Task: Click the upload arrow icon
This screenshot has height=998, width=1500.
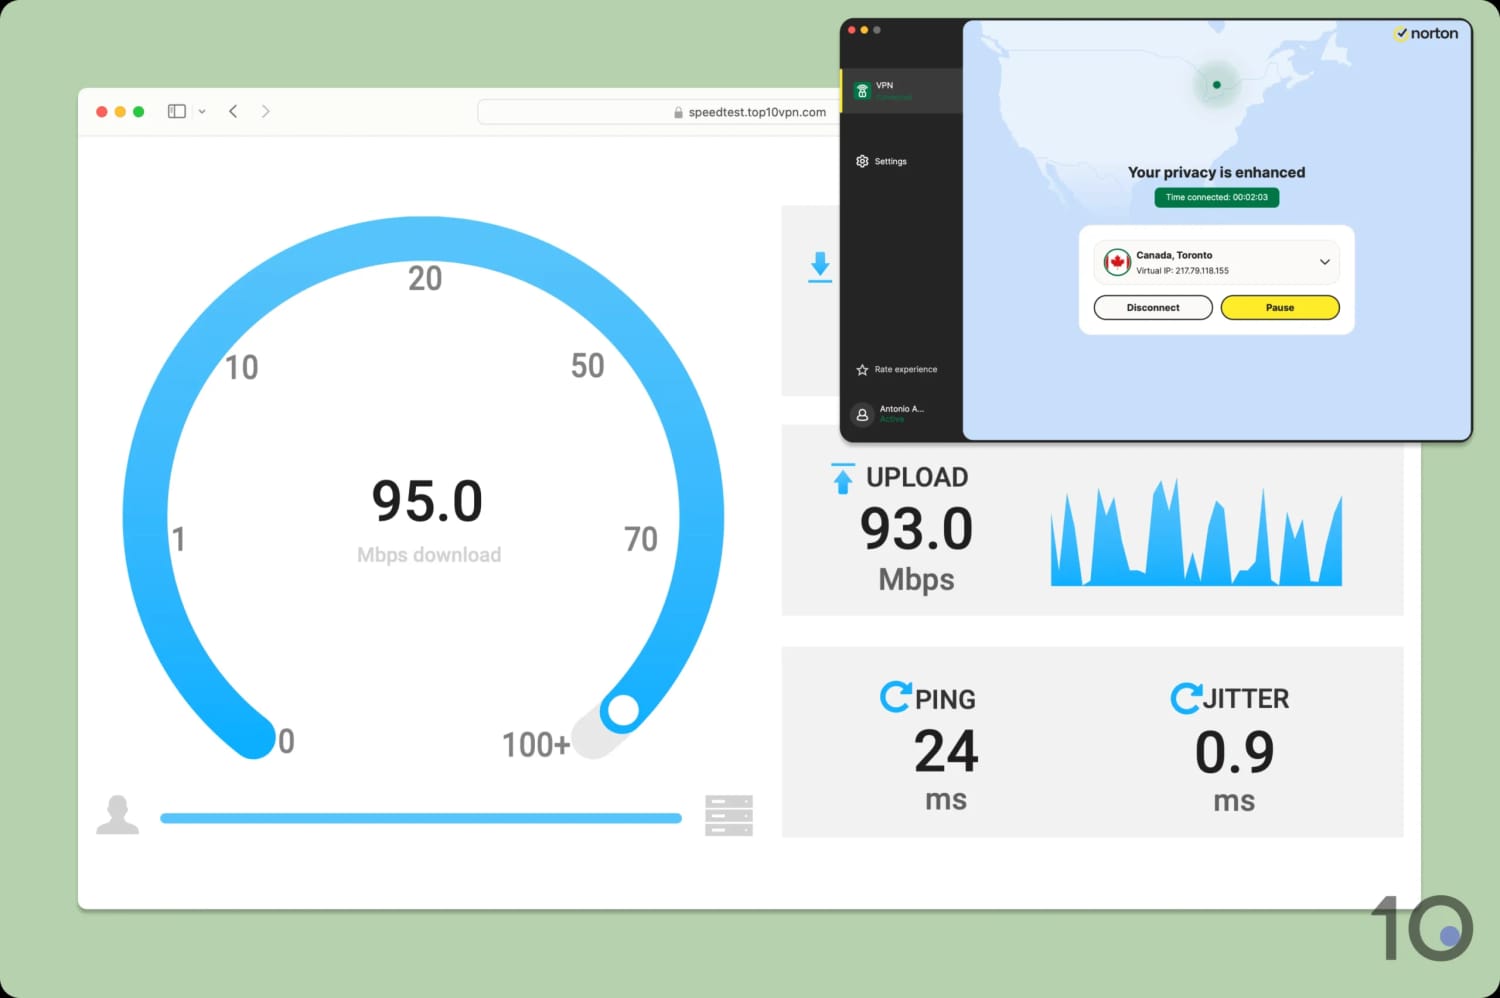Action: (x=843, y=478)
